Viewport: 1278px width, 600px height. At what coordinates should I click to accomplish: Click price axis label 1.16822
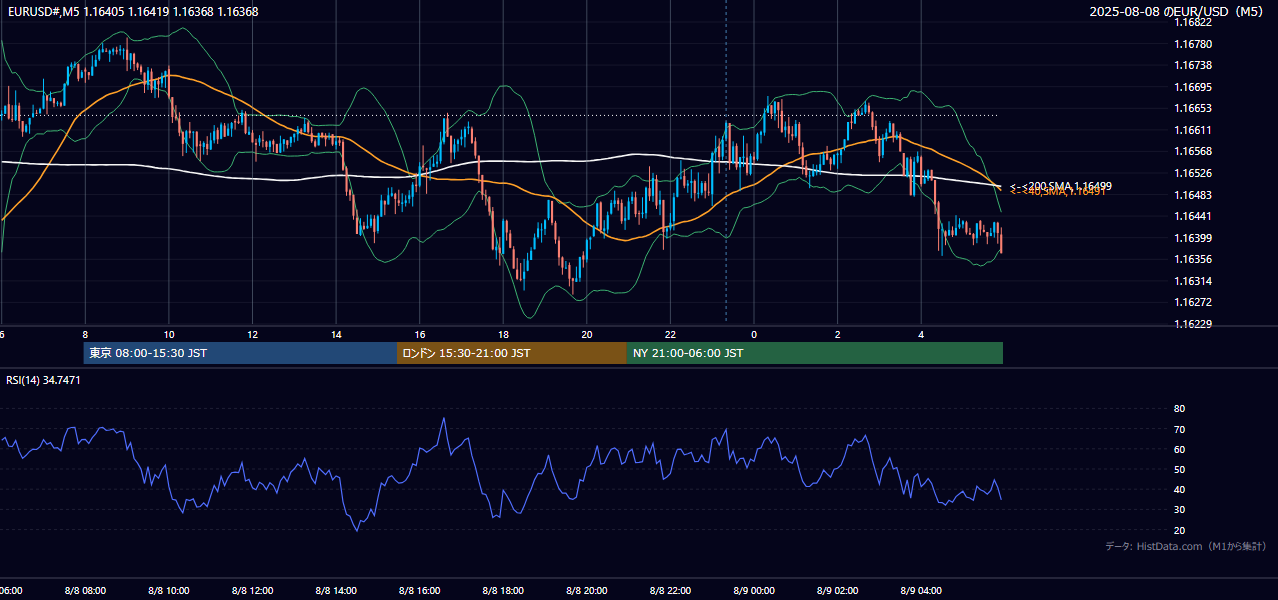1193,22
